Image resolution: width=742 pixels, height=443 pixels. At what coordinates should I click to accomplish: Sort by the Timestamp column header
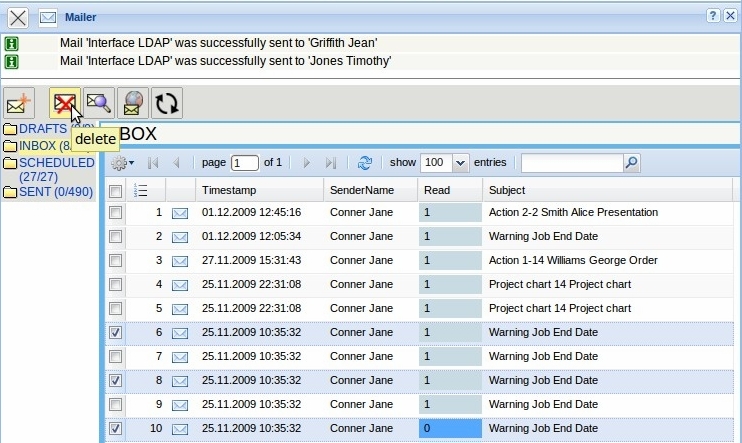coord(229,190)
